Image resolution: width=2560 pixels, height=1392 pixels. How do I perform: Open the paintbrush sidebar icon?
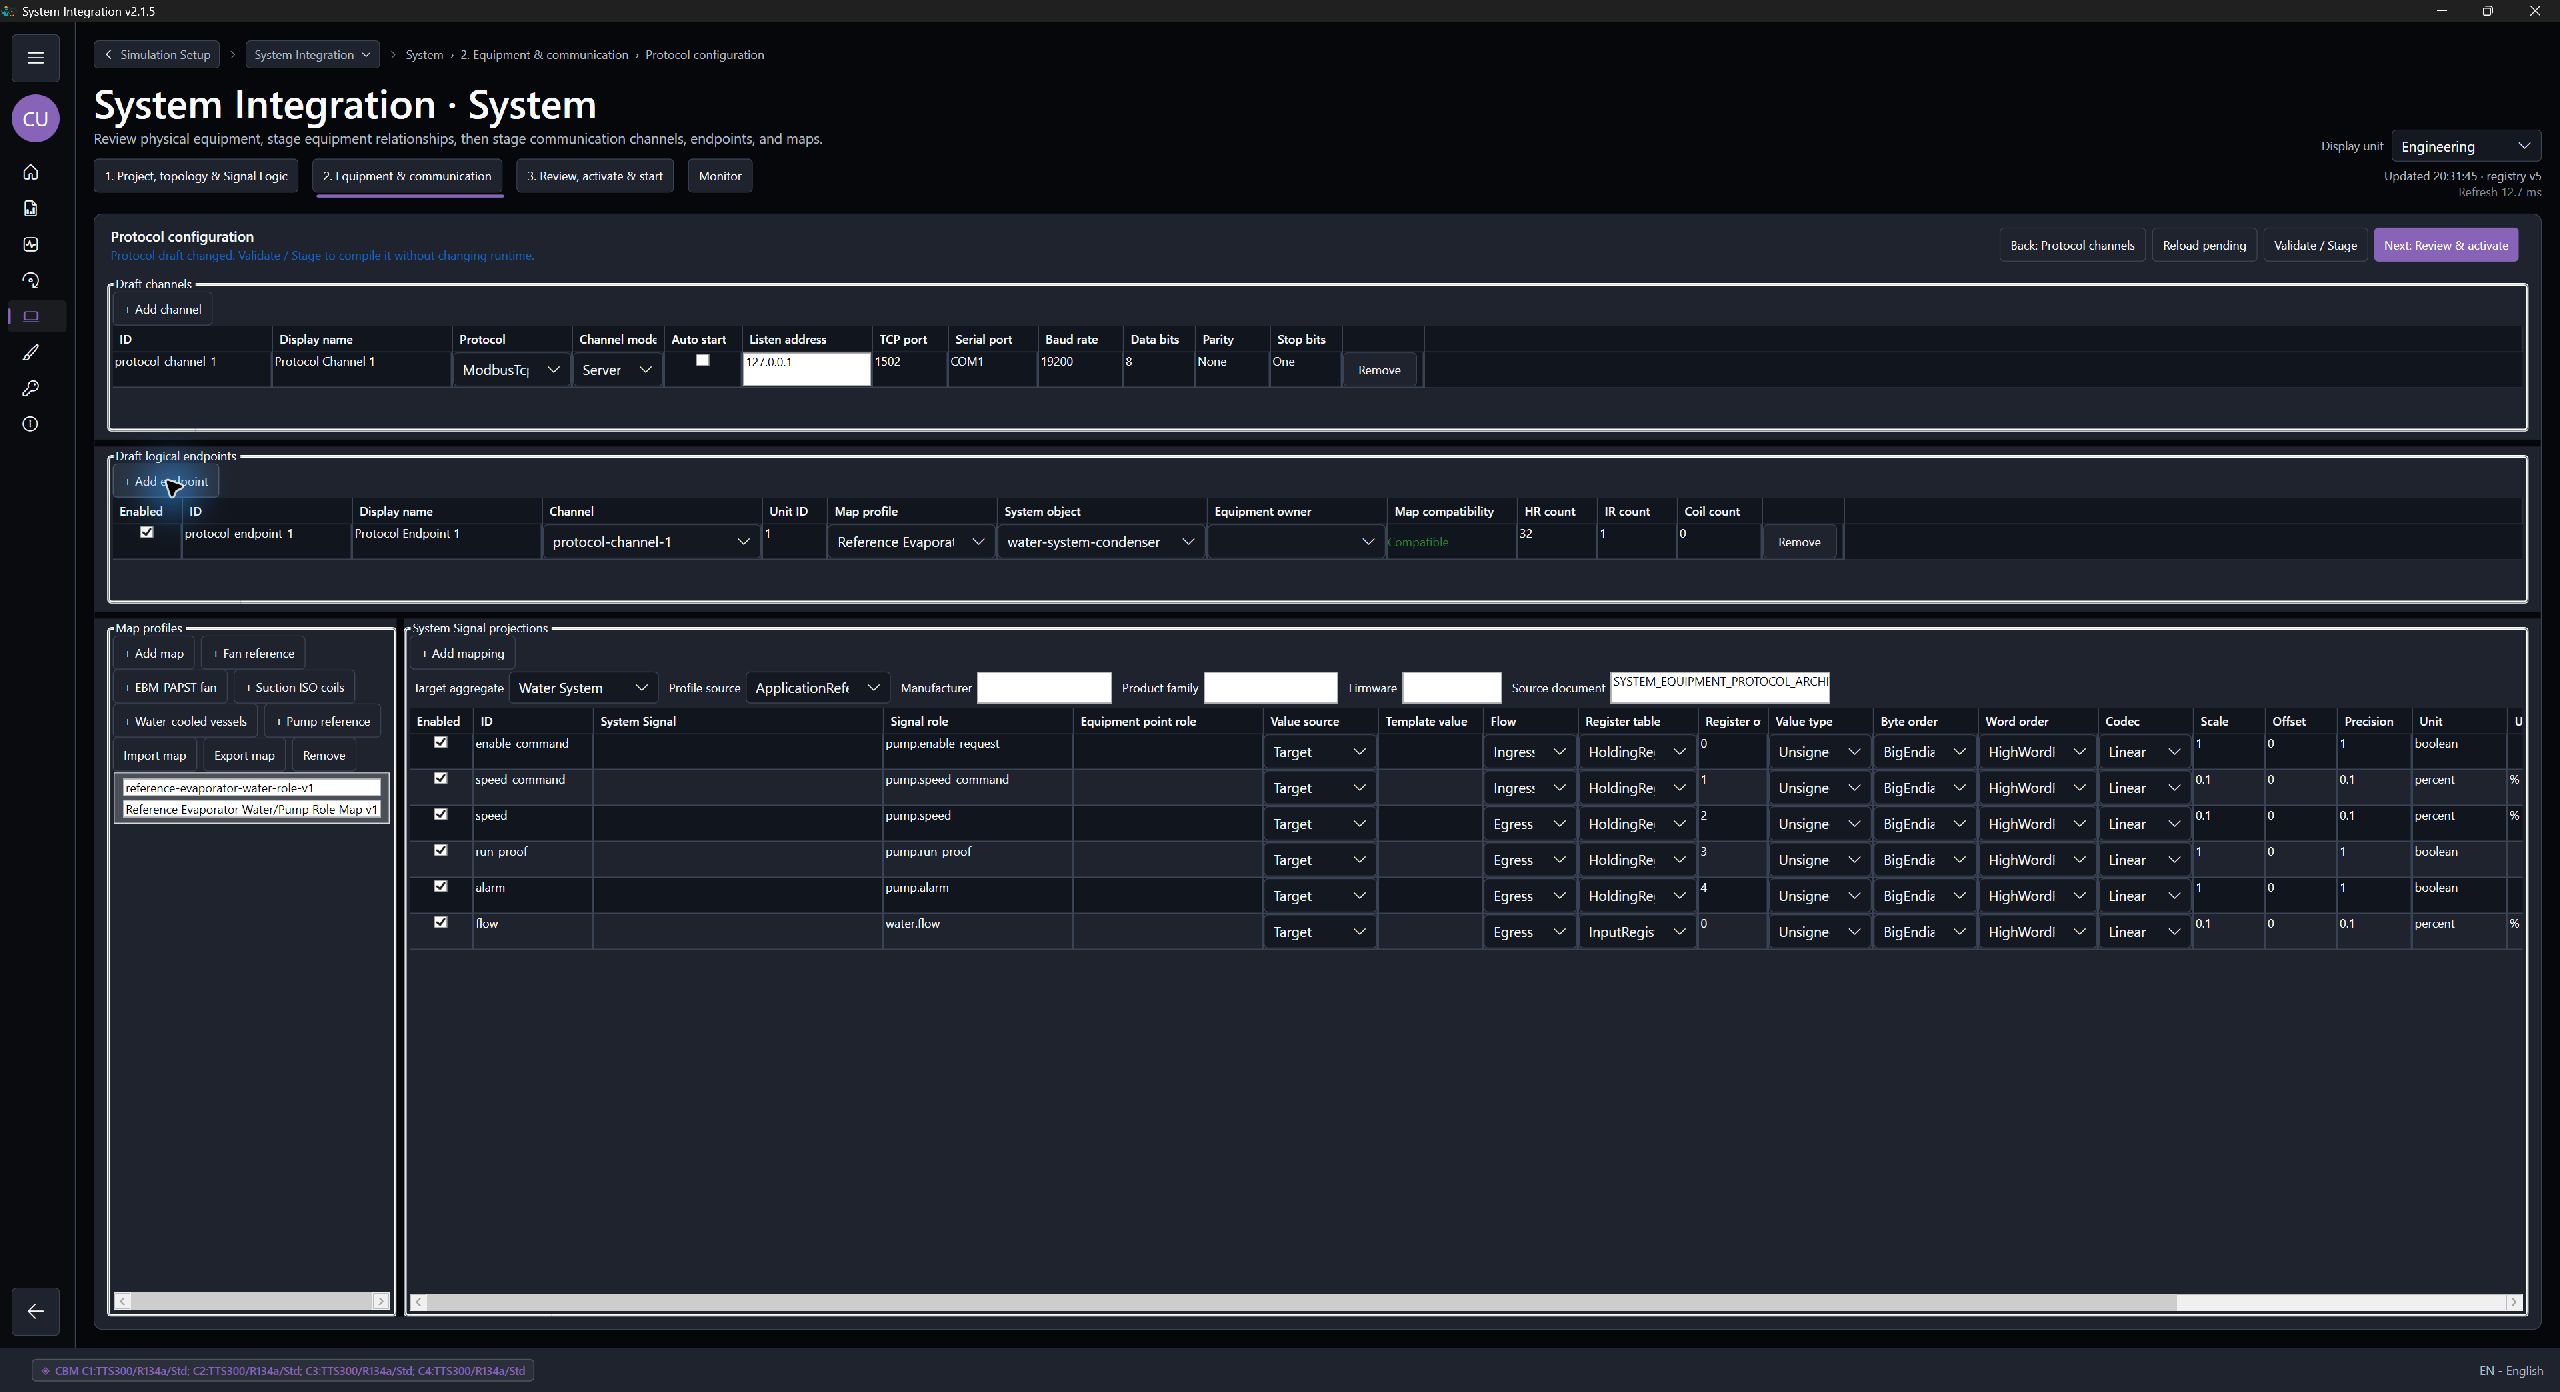pyautogui.click(x=31, y=352)
